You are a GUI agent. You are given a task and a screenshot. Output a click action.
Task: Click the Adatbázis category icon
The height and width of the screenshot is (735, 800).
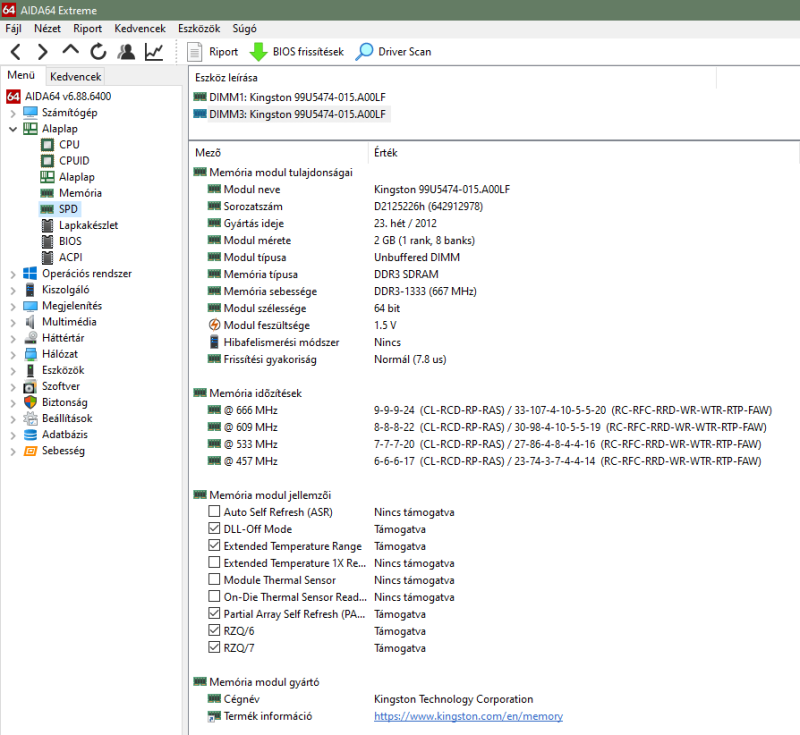pyautogui.click(x=30, y=435)
